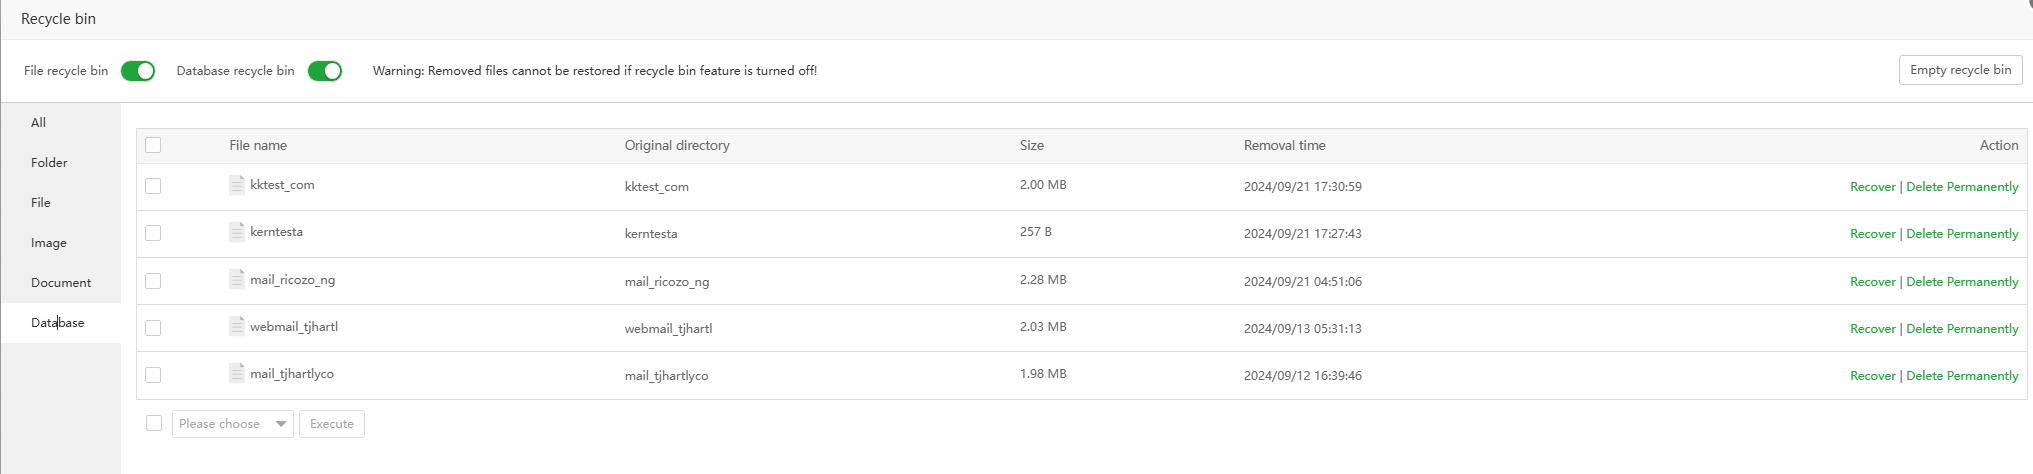
Task: Select the checkbox for the mail_ricozo_ng row
Action: 153,281
